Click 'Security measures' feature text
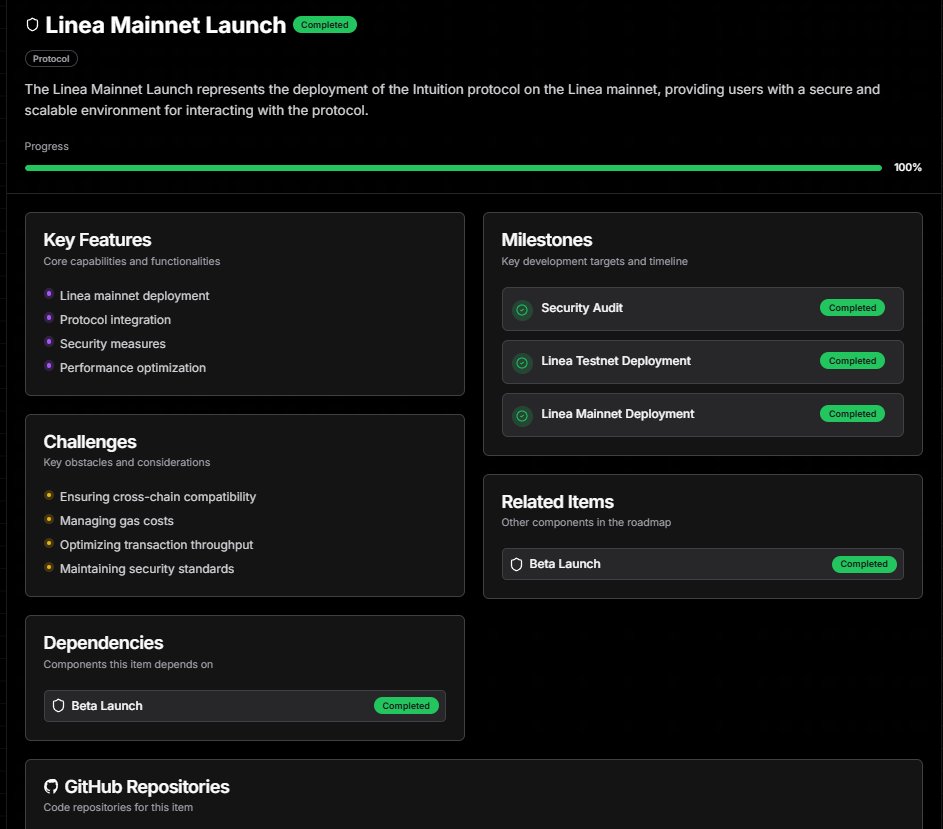The width and height of the screenshot is (943, 829). coord(112,344)
